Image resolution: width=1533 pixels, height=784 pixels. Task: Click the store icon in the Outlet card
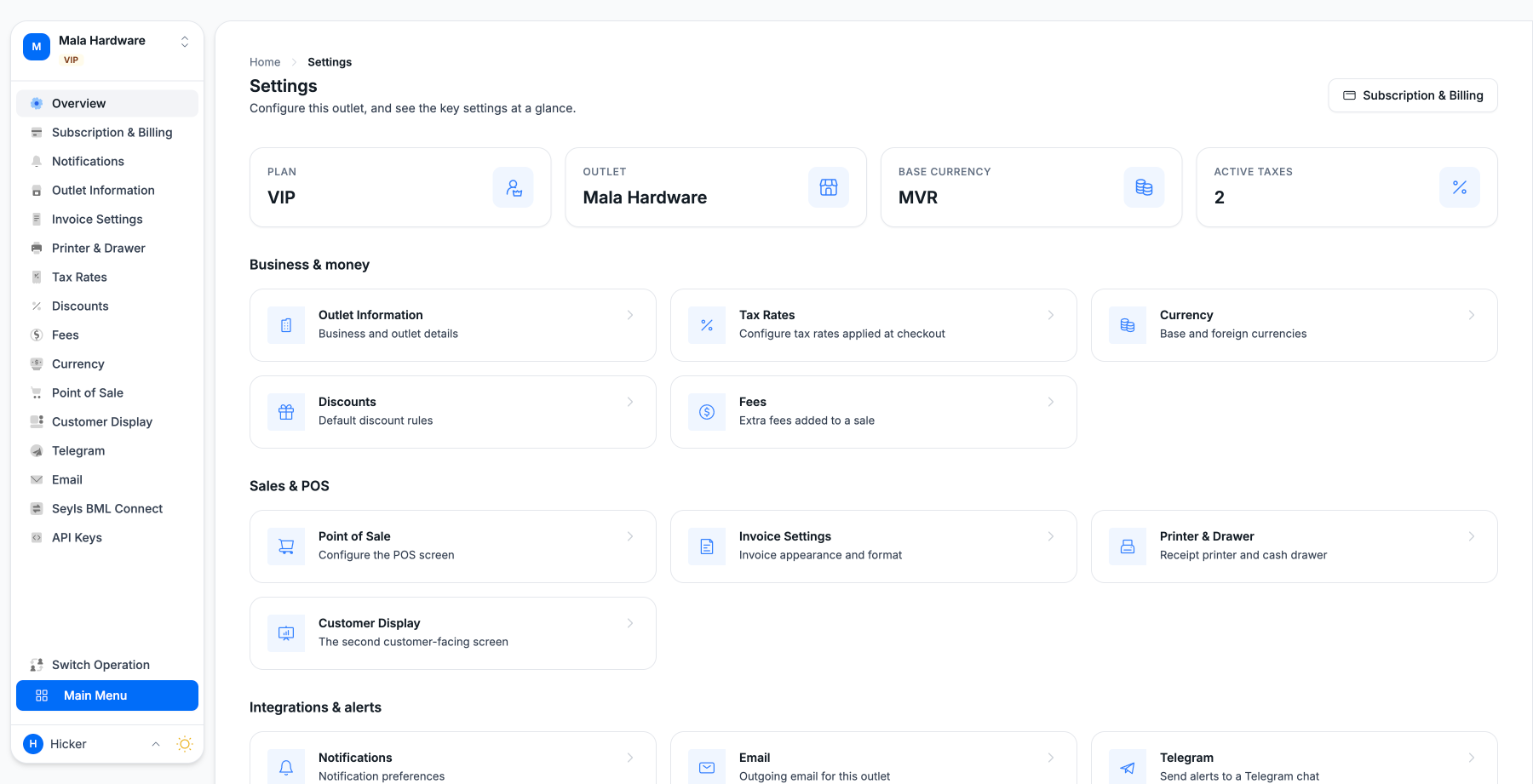click(x=828, y=187)
